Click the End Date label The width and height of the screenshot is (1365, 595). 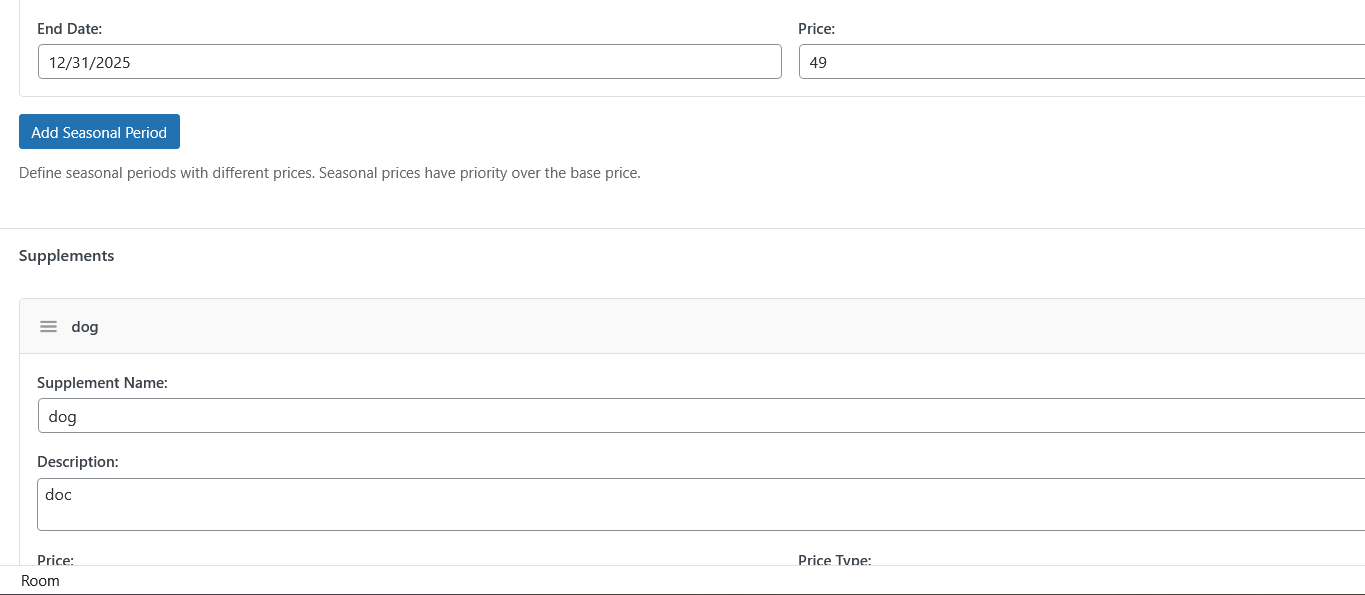pos(69,29)
